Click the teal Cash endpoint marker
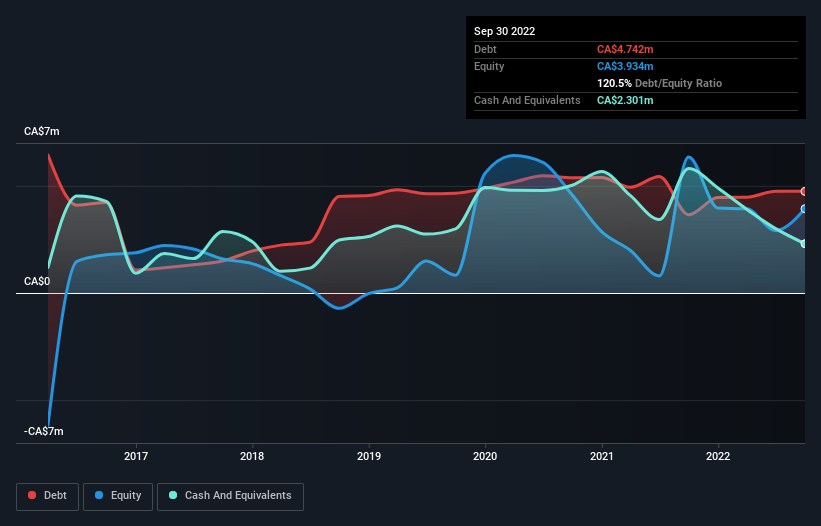821x526 pixels. (804, 243)
